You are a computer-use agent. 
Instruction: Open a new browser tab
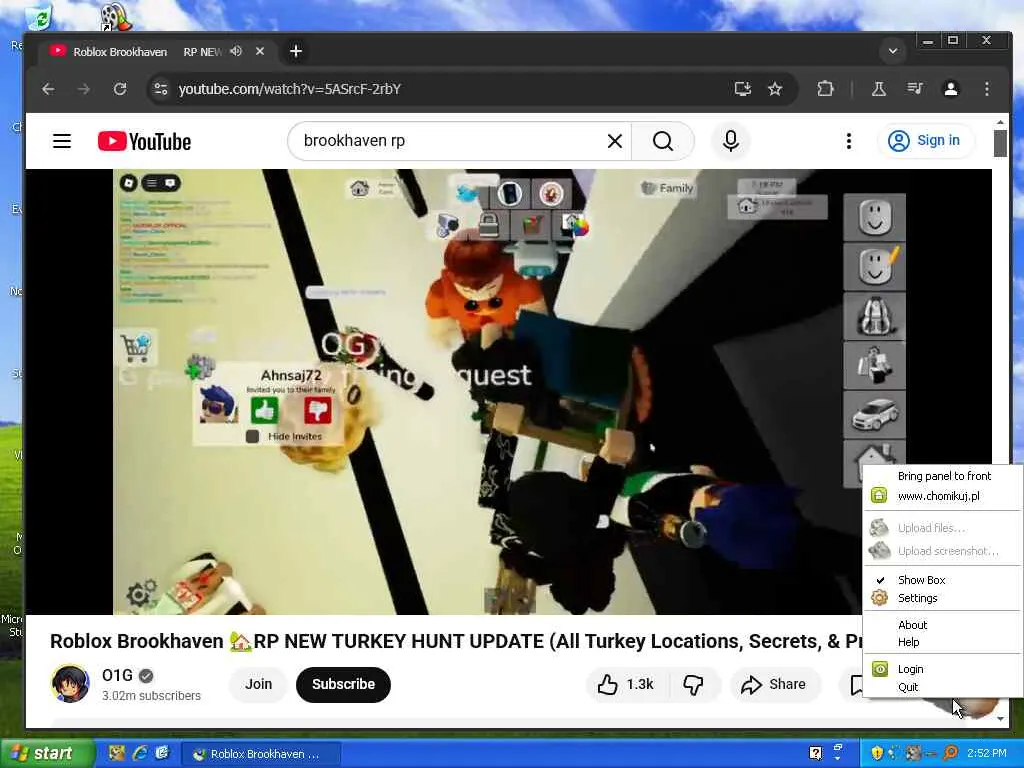[x=296, y=51]
